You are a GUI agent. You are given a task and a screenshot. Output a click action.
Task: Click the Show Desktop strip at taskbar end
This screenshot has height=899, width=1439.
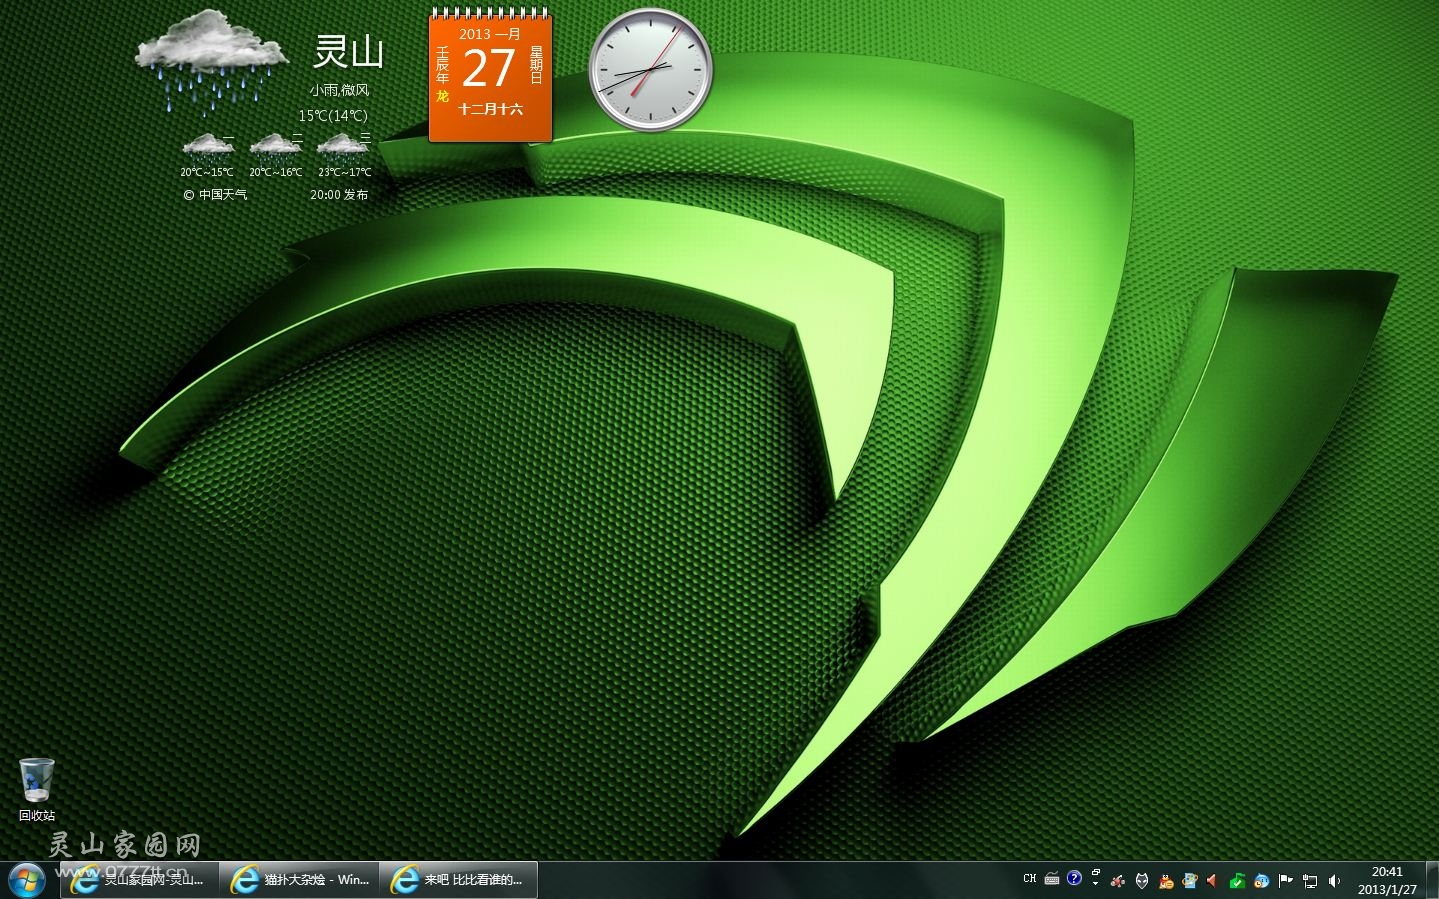[x=1432, y=880]
